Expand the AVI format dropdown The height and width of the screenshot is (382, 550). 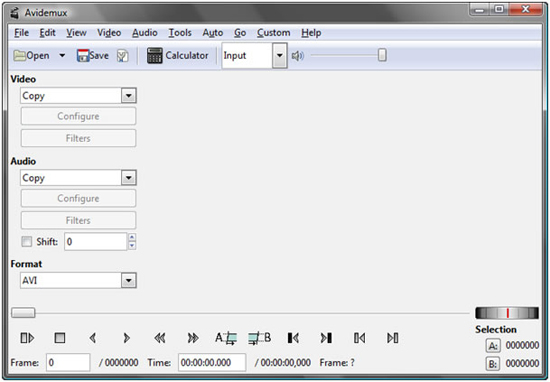pos(128,281)
